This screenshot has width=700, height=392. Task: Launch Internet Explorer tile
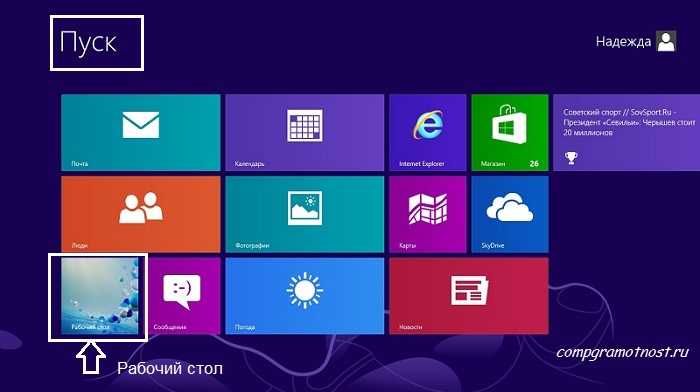click(427, 132)
